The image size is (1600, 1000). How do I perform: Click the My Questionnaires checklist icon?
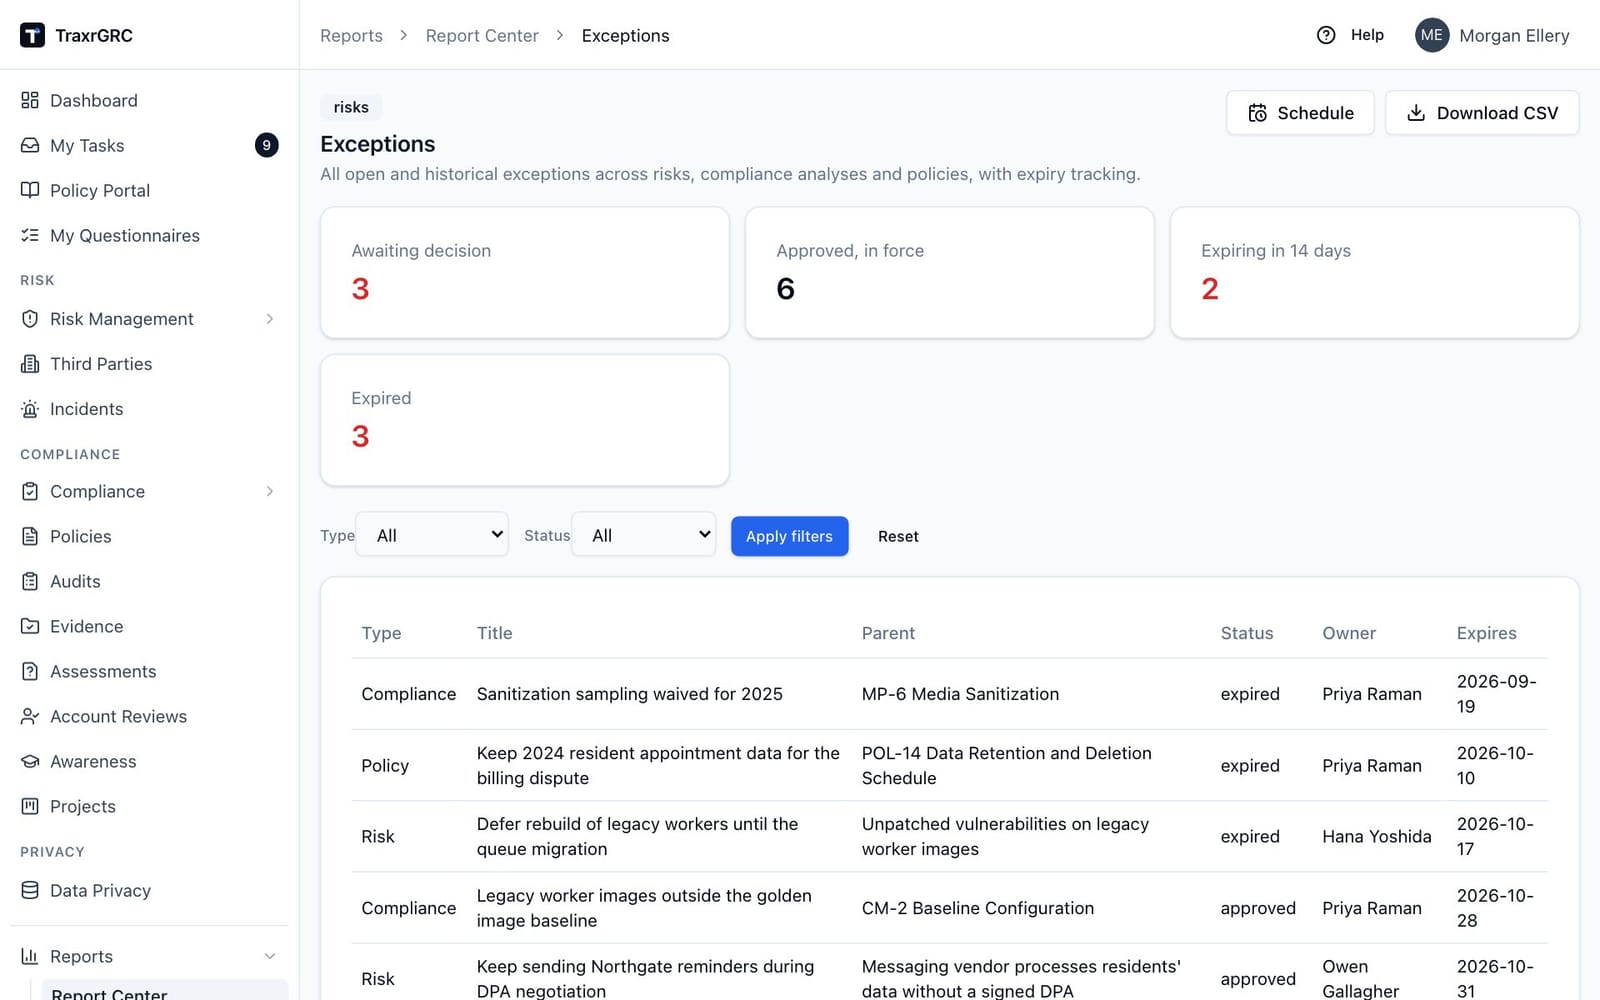(x=30, y=235)
